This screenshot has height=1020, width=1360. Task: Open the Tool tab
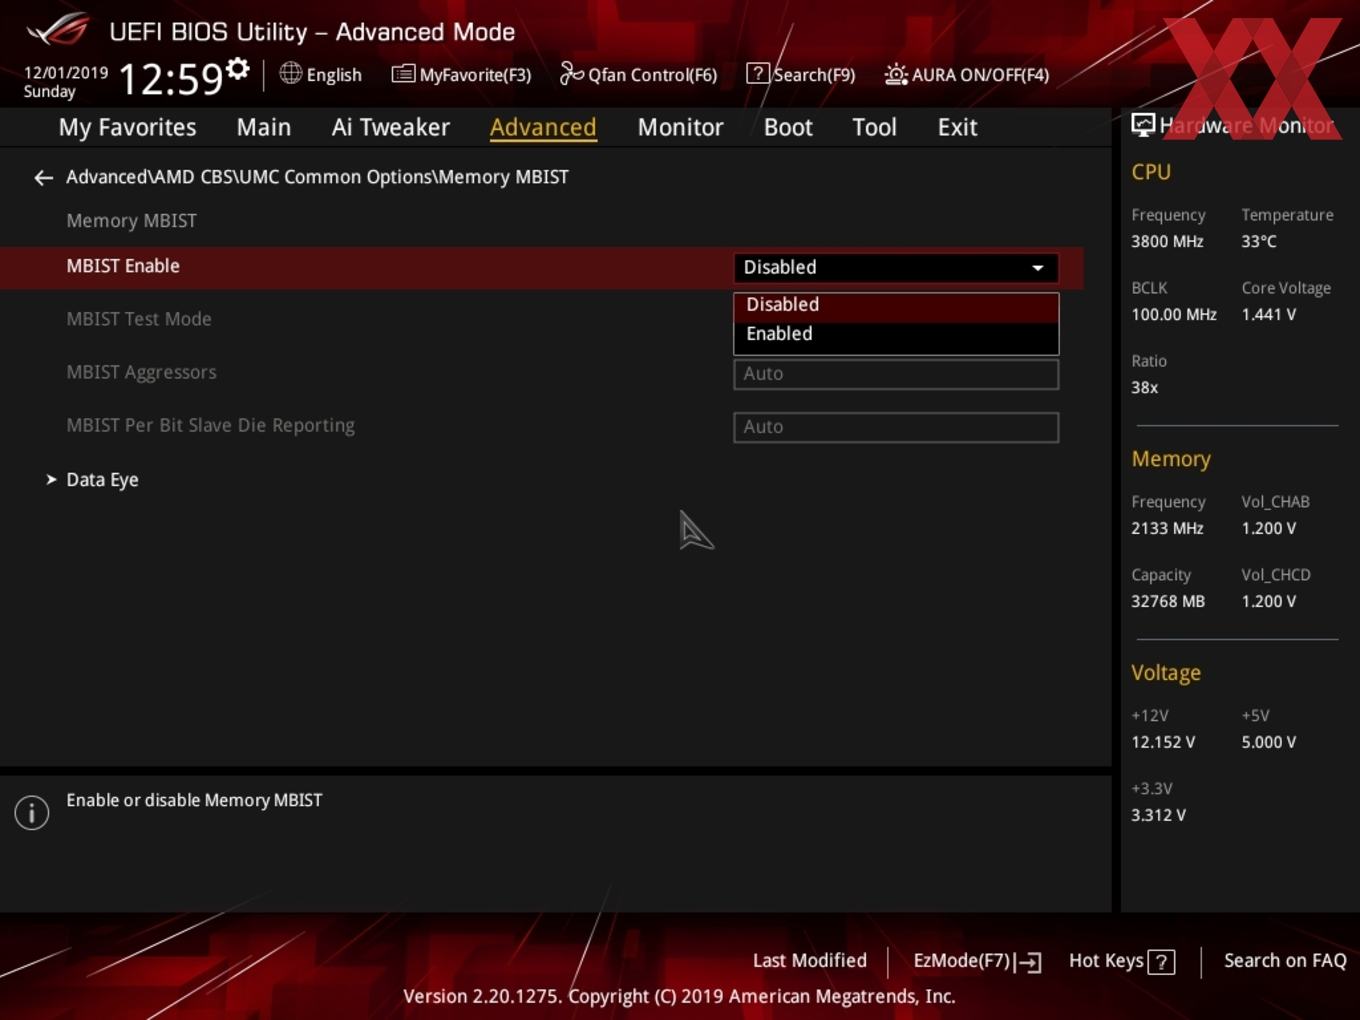point(874,127)
